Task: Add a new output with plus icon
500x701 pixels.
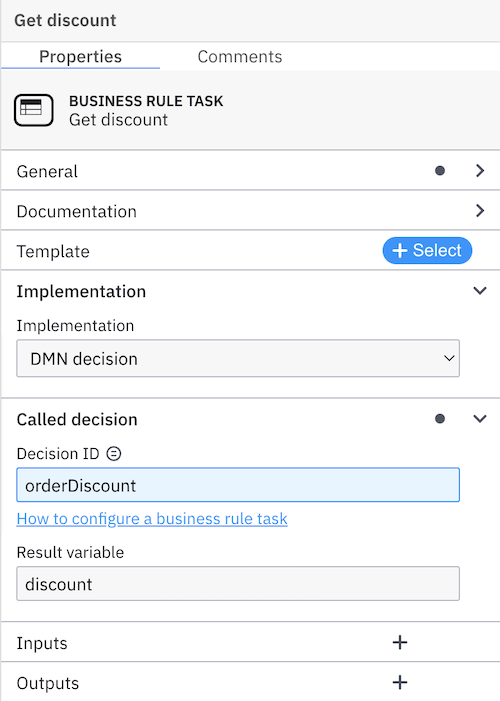Action: pyautogui.click(x=400, y=682)
